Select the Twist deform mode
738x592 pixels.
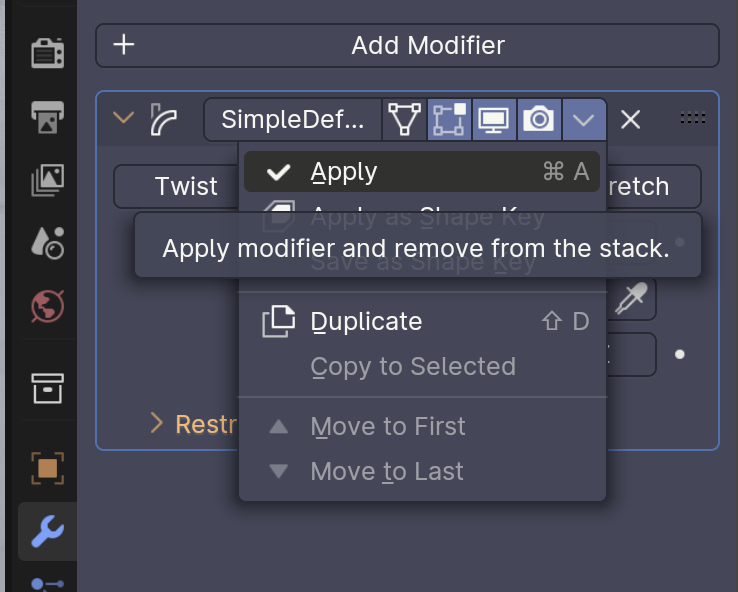coord(186,187)
